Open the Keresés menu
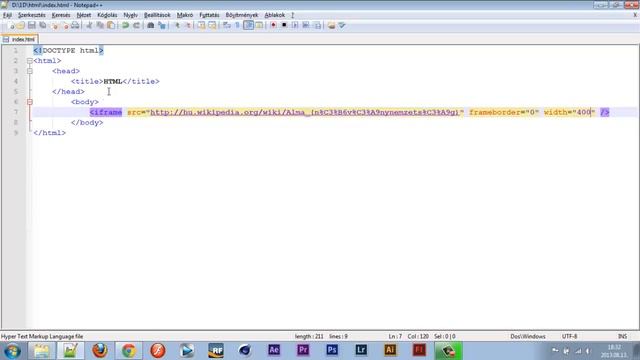 (x=61, y=15)
